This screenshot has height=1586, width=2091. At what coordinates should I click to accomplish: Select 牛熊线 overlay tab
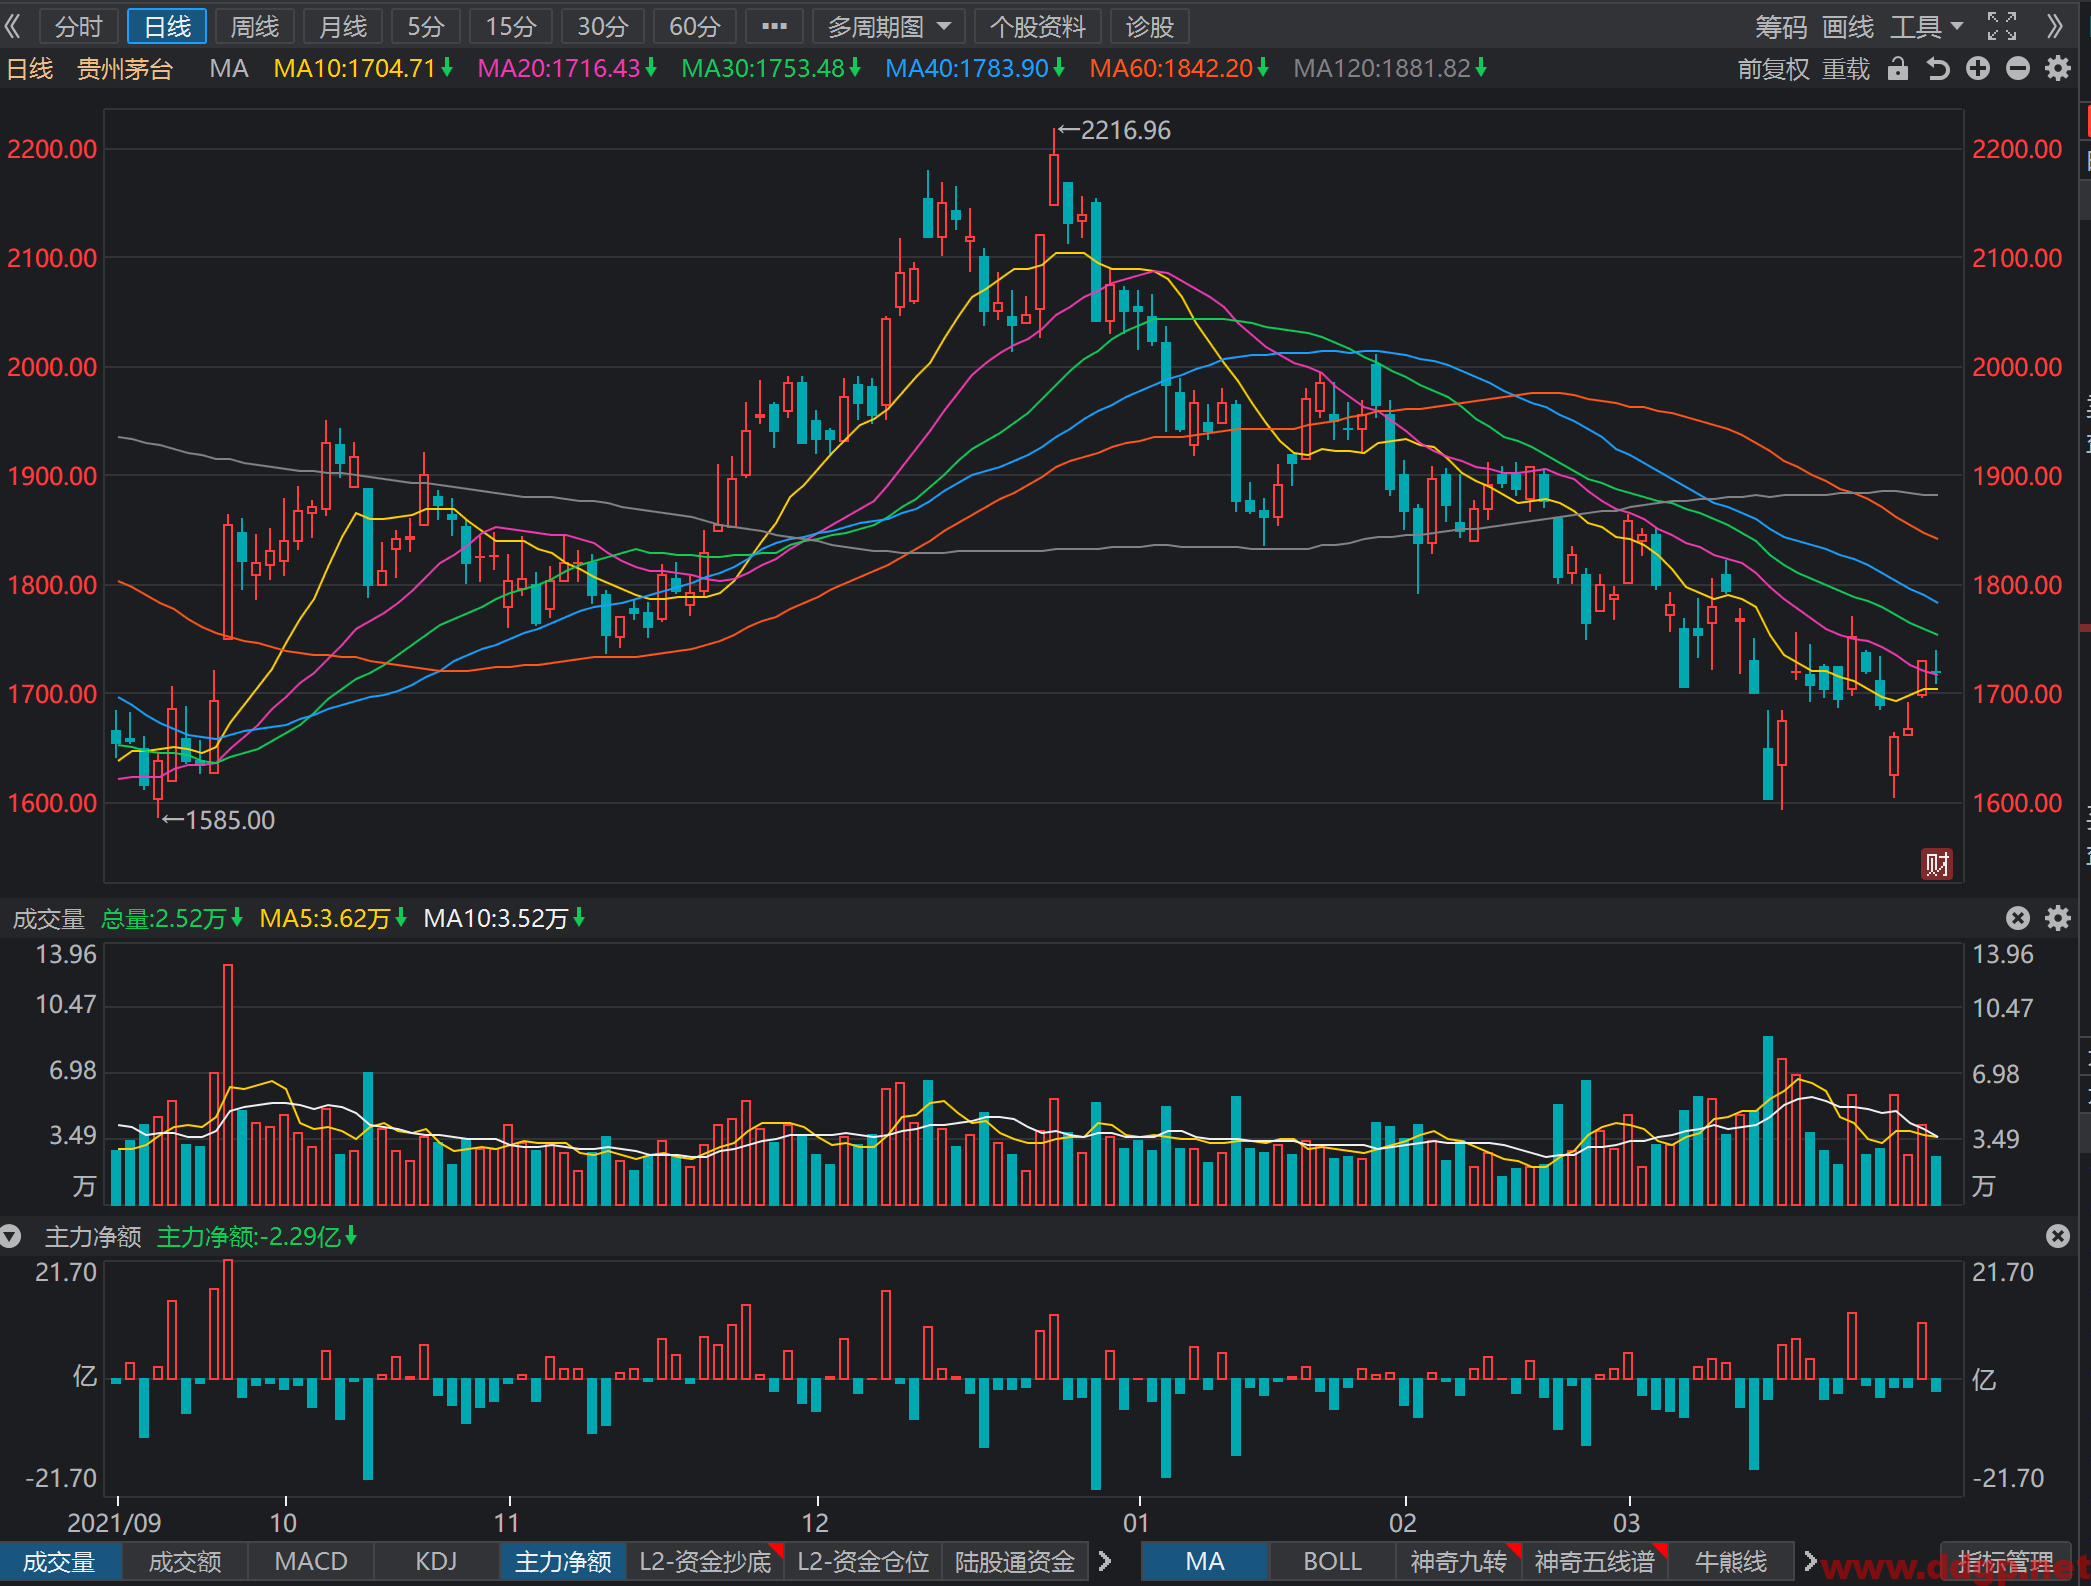(1731, 1562)
